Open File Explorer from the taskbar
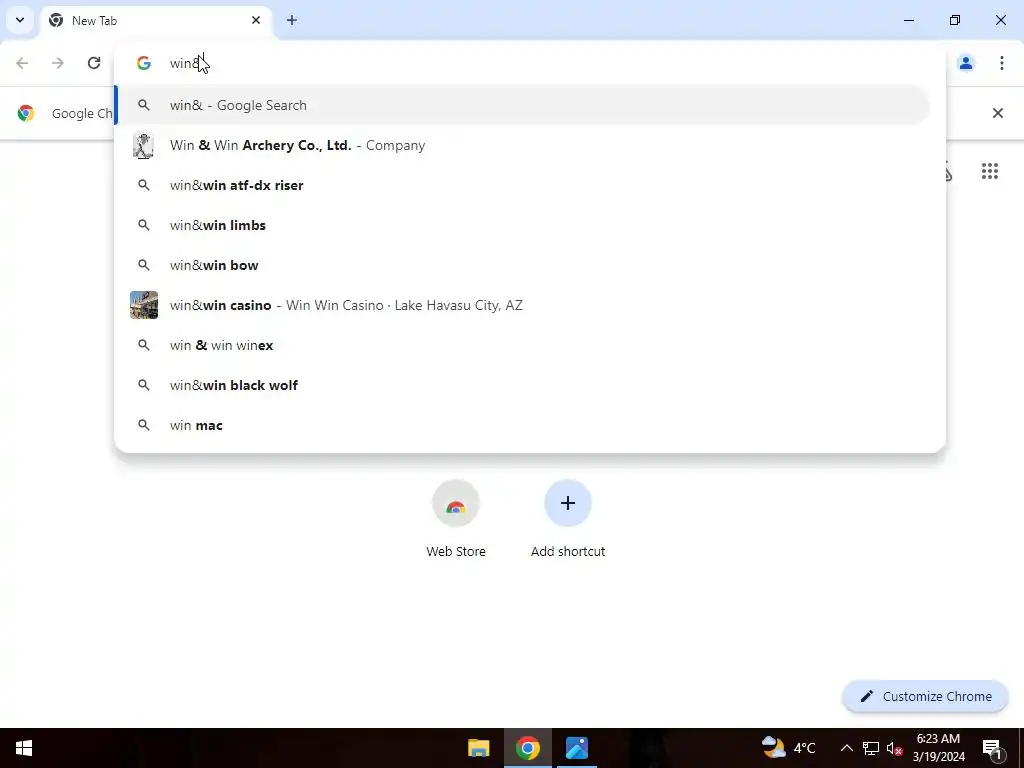Screen dimensions: 1024x768 point(479,748)
